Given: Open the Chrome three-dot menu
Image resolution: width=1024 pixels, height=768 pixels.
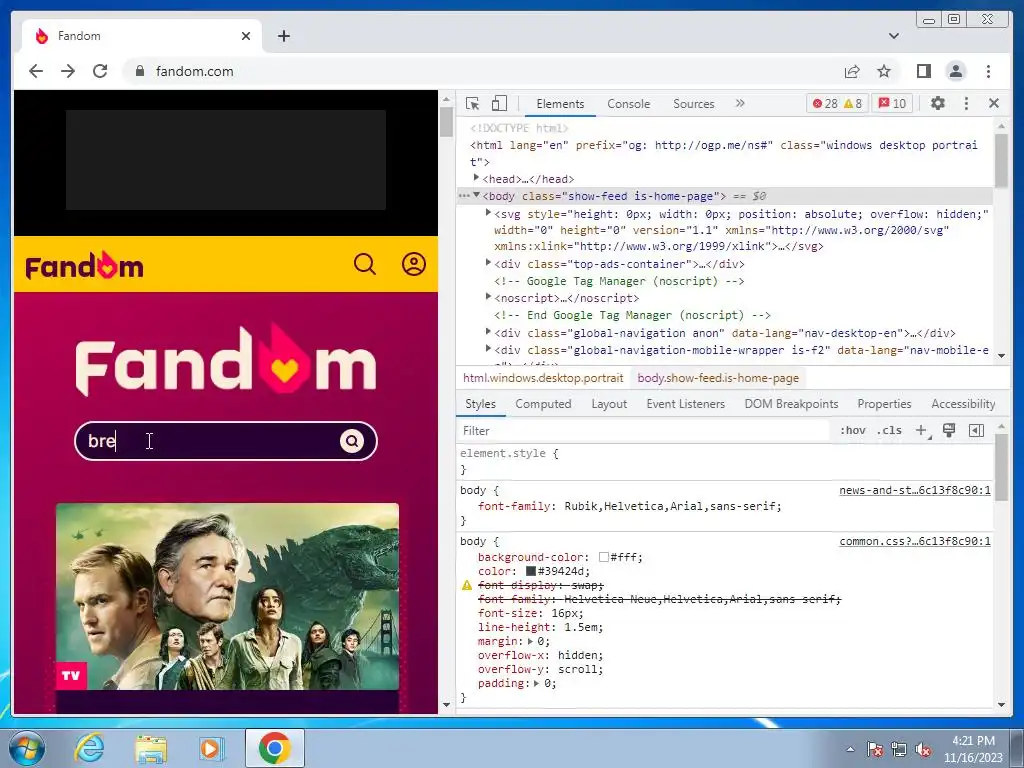Looking at the screenshot, I should [x=989, y=71].
